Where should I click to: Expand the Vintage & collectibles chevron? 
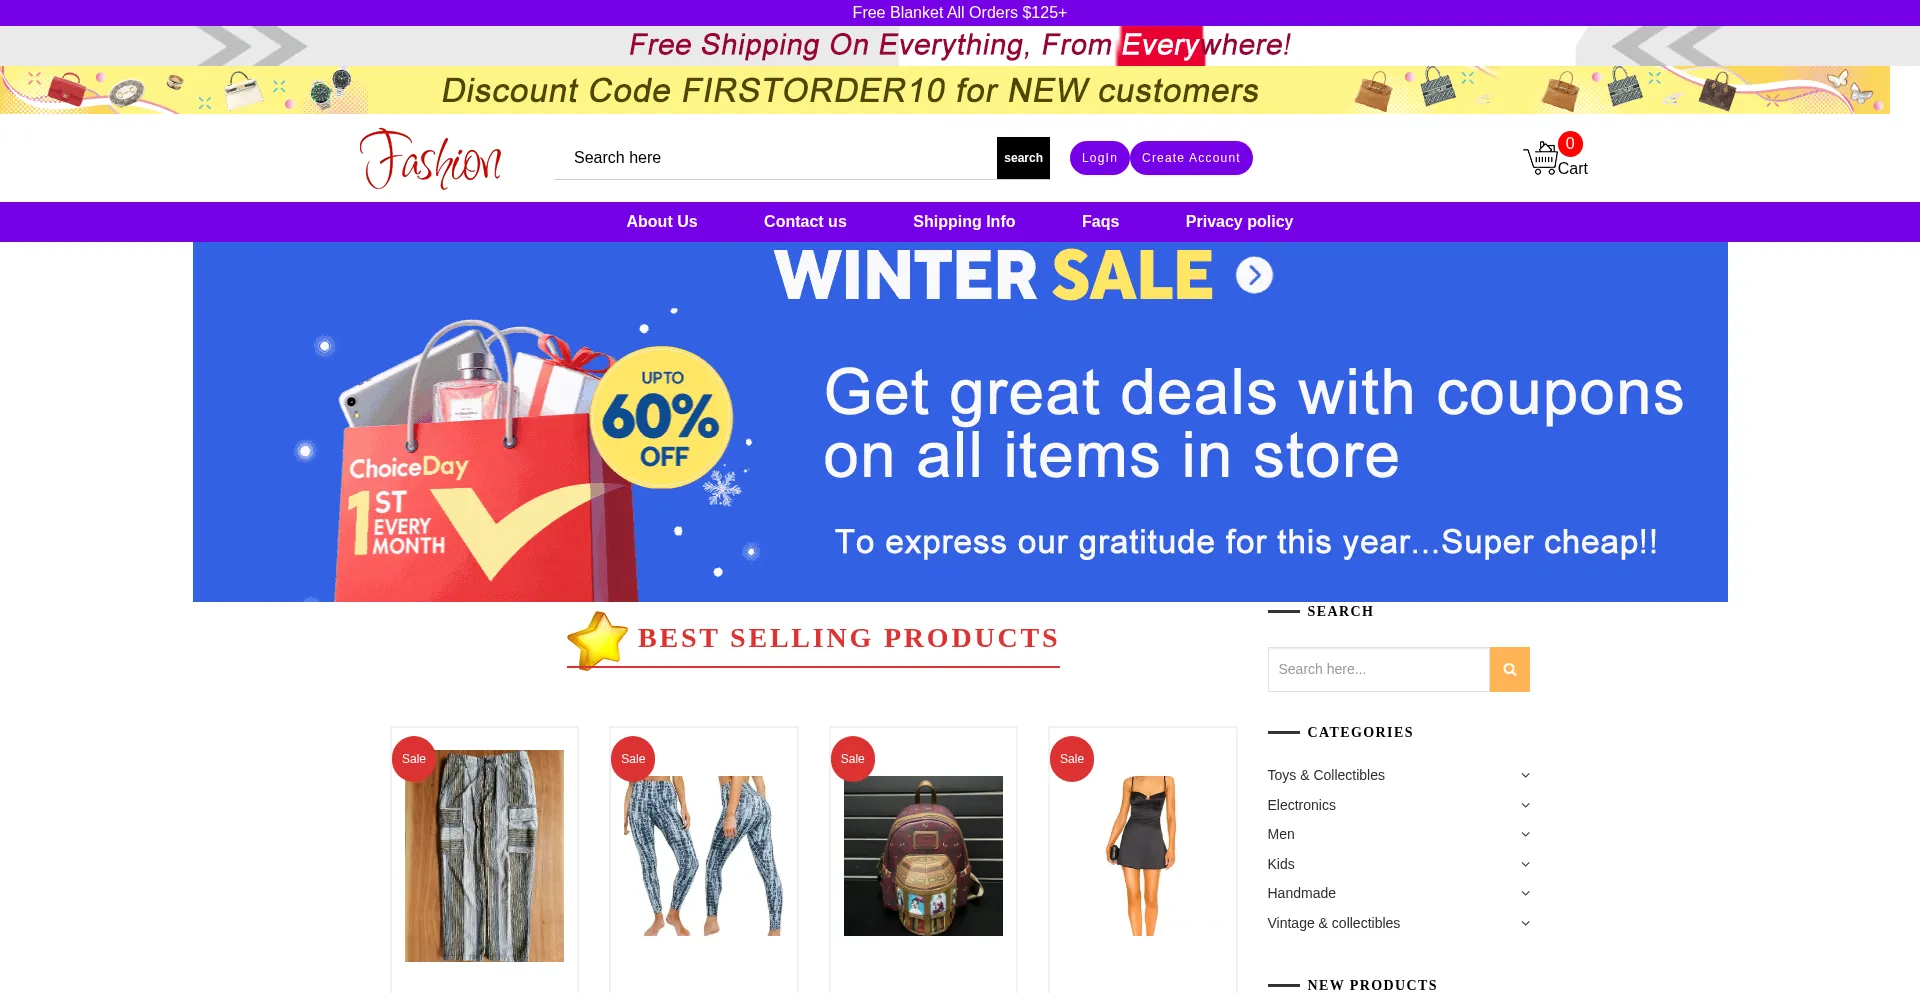1525,923
